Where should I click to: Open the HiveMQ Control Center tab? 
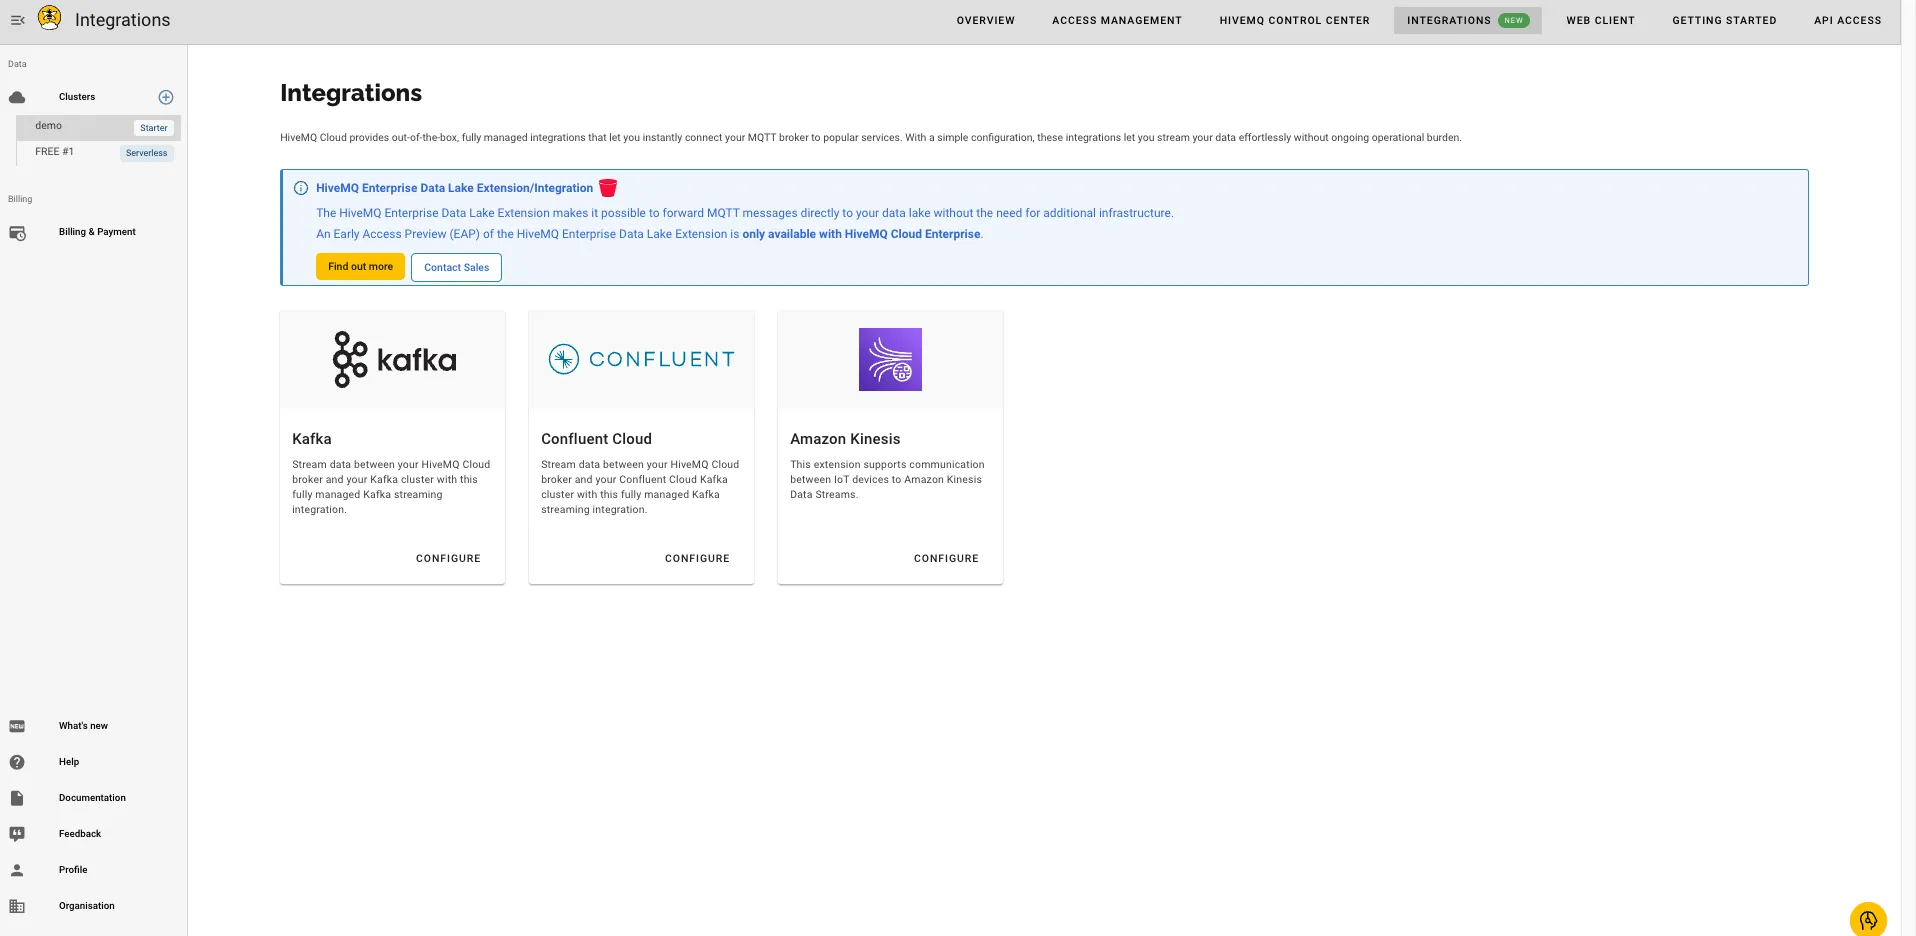[1294, 20]
